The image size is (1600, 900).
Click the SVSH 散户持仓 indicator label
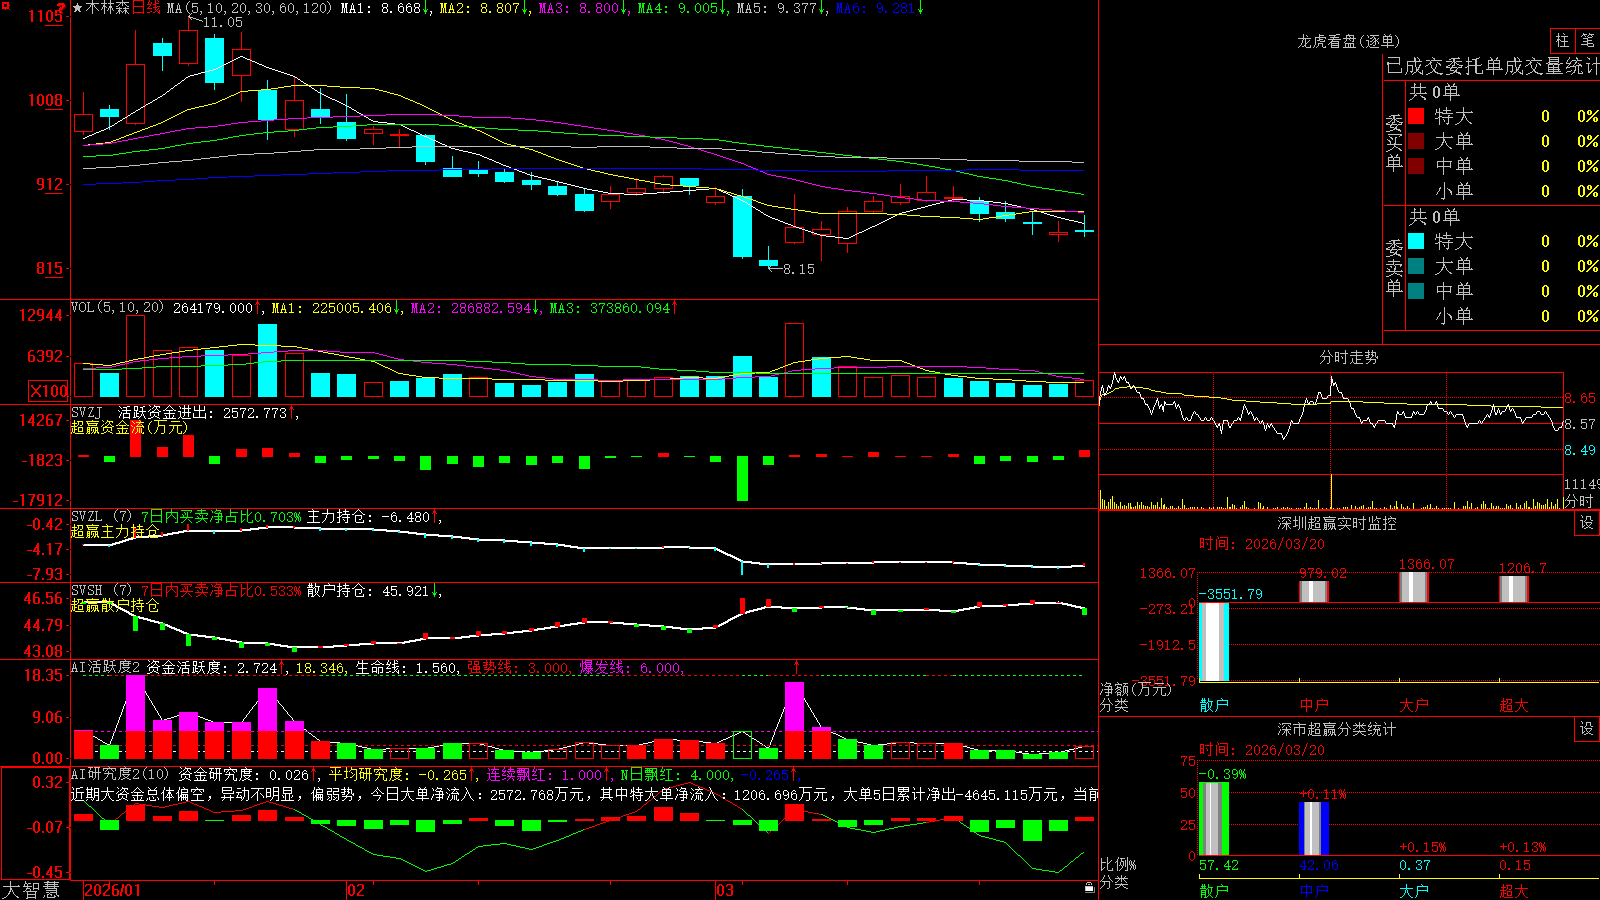coord(87,591)
